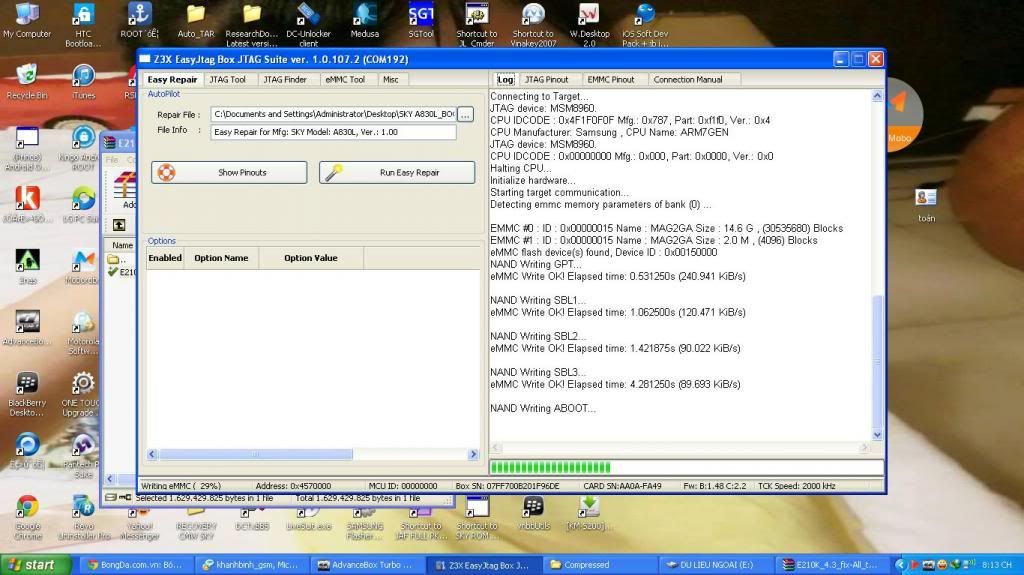Open the EMMC Pinout tab
The height and width of the screenshot is (575, 1024).
point(611,79)
